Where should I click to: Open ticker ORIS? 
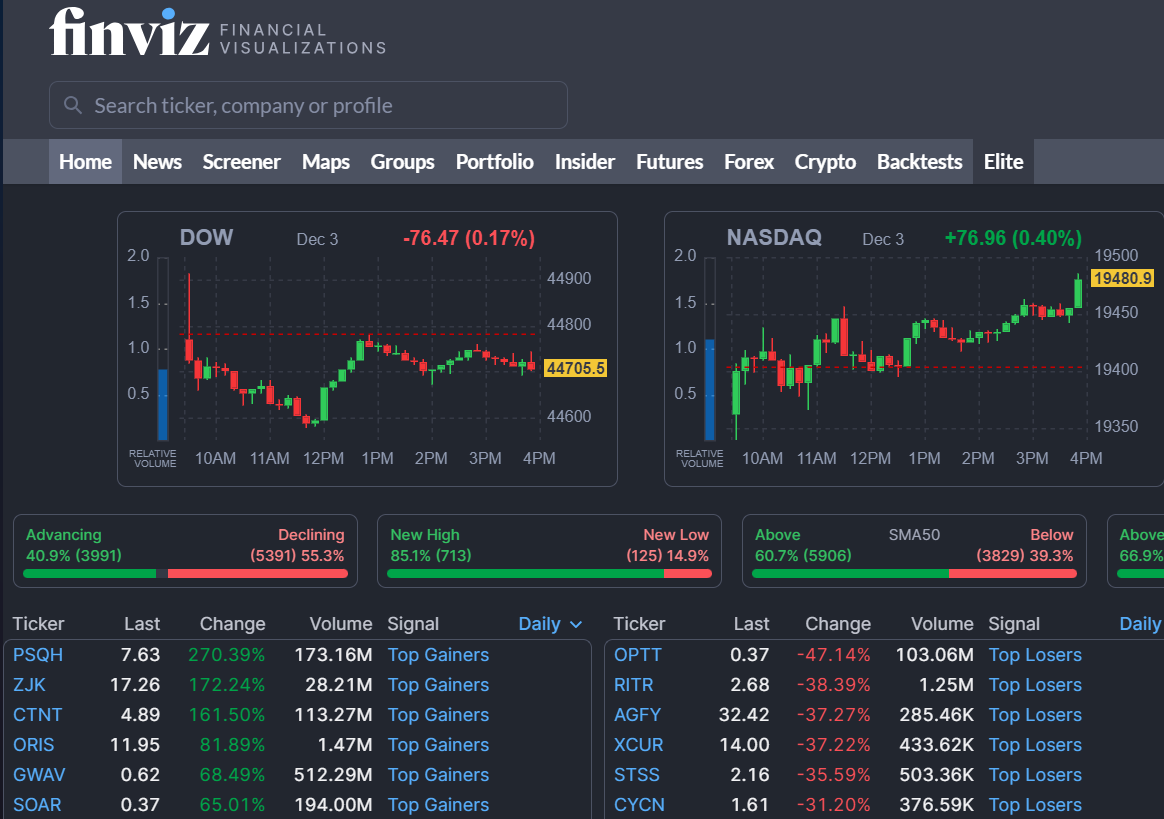(33, 745)
